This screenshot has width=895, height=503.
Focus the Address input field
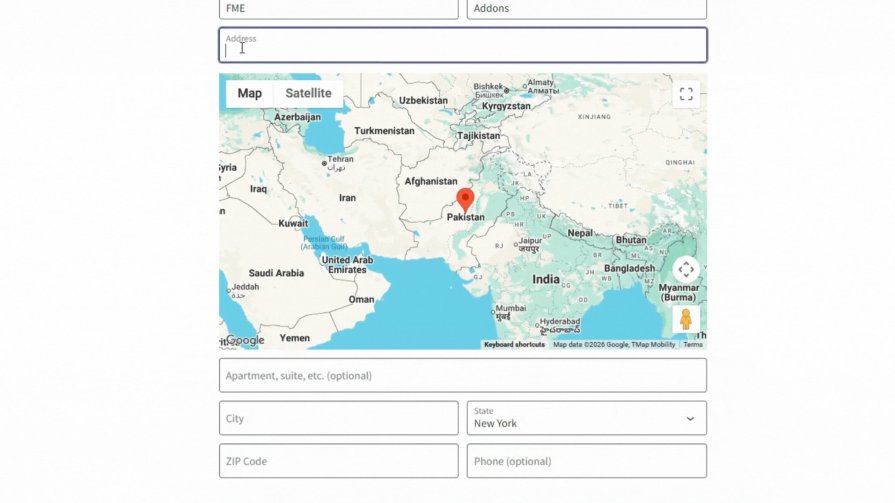tap(463, 45)
